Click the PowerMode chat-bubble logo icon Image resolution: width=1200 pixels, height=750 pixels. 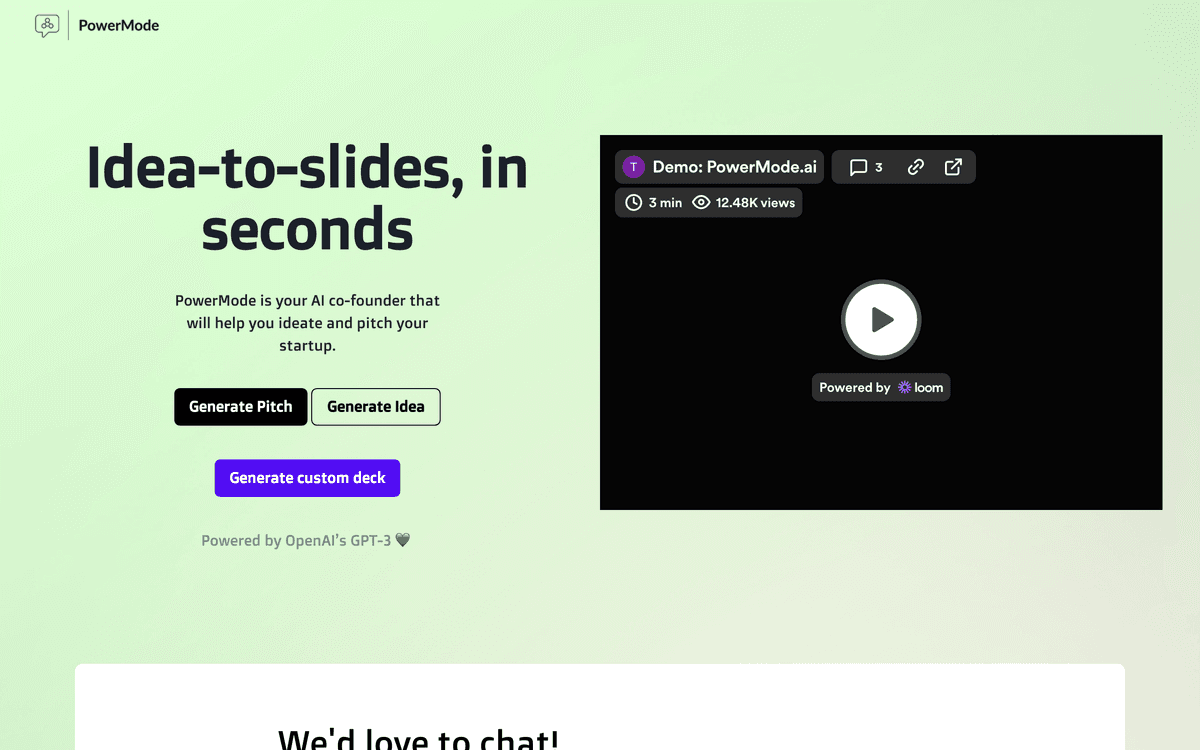click(x=47, y=25)
